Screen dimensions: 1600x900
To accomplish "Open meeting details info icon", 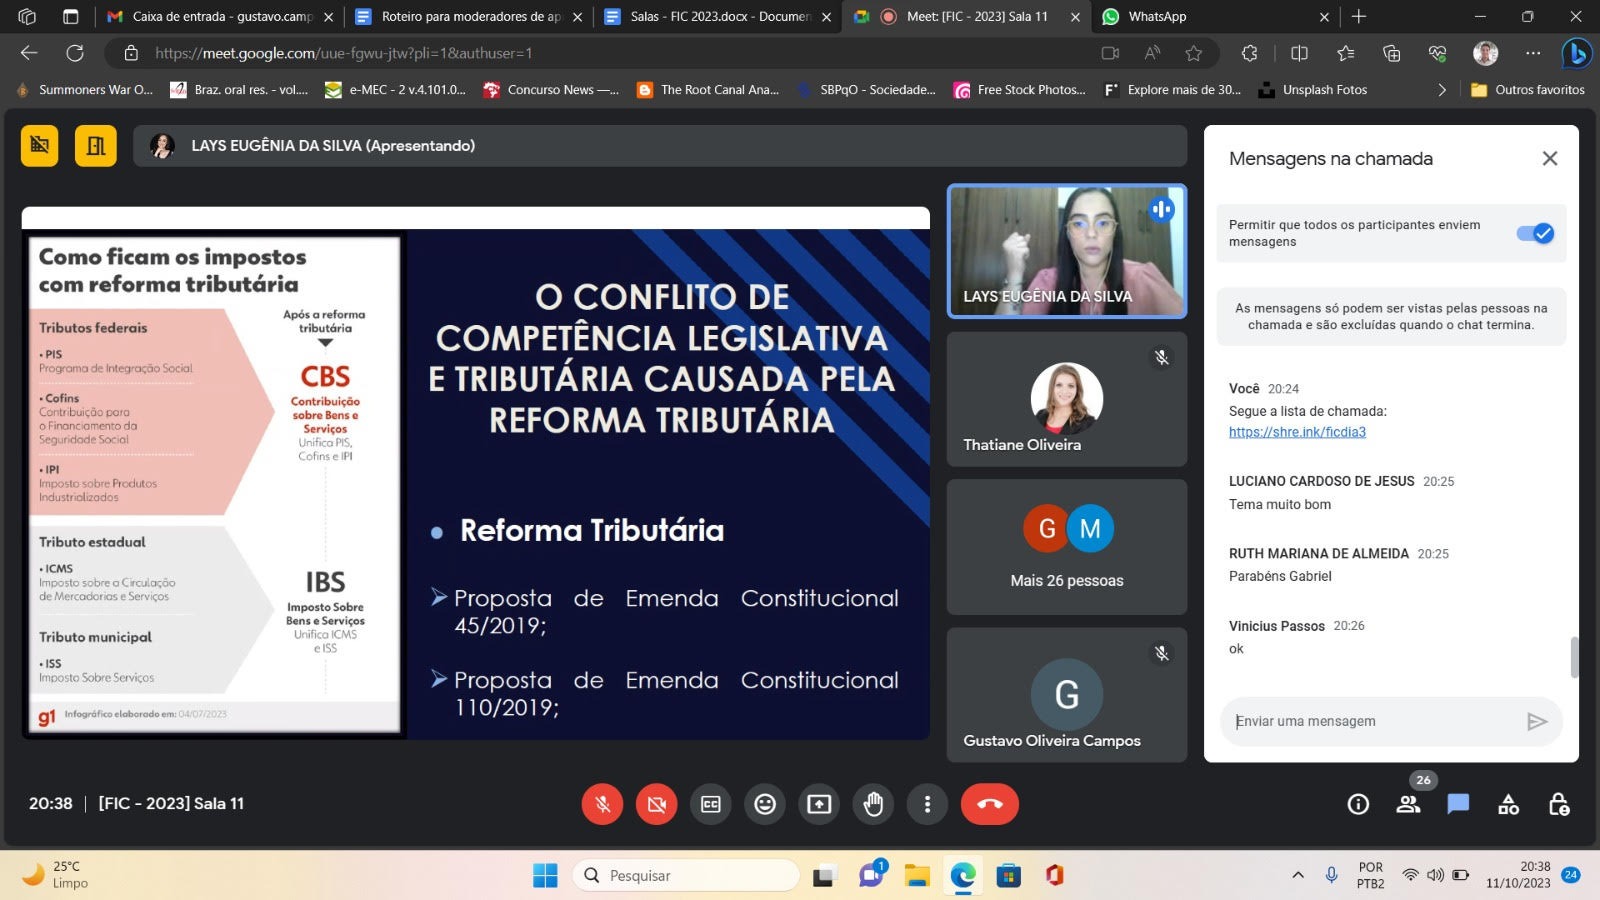I will (x=1358, y=804).
